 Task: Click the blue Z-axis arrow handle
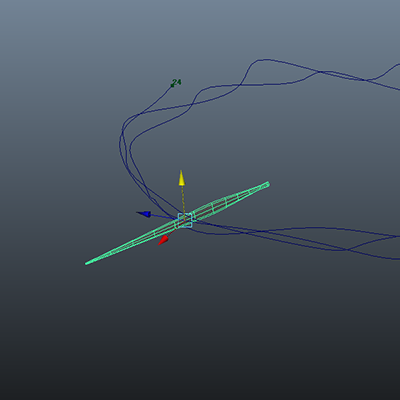pyautogui.click(x=144, y=214)
